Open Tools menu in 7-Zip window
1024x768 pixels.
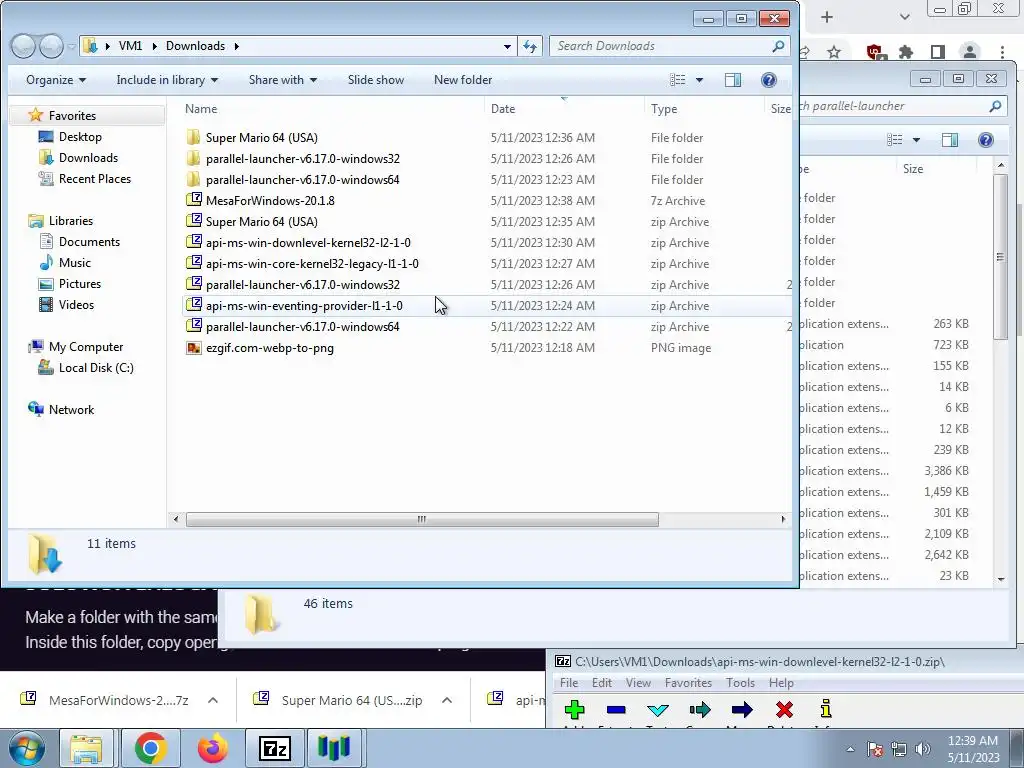[740, 682]
